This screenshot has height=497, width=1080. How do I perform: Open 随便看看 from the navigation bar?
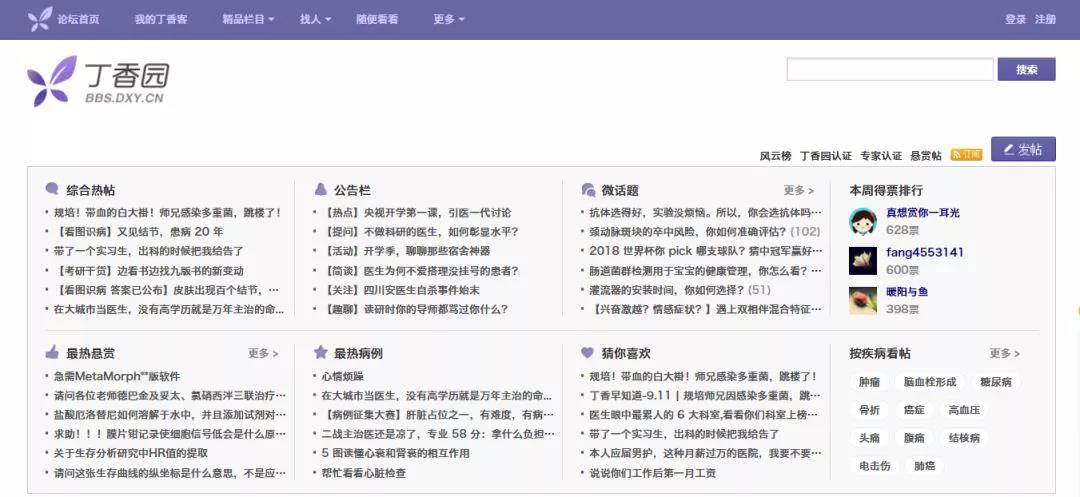pos(377,19)
